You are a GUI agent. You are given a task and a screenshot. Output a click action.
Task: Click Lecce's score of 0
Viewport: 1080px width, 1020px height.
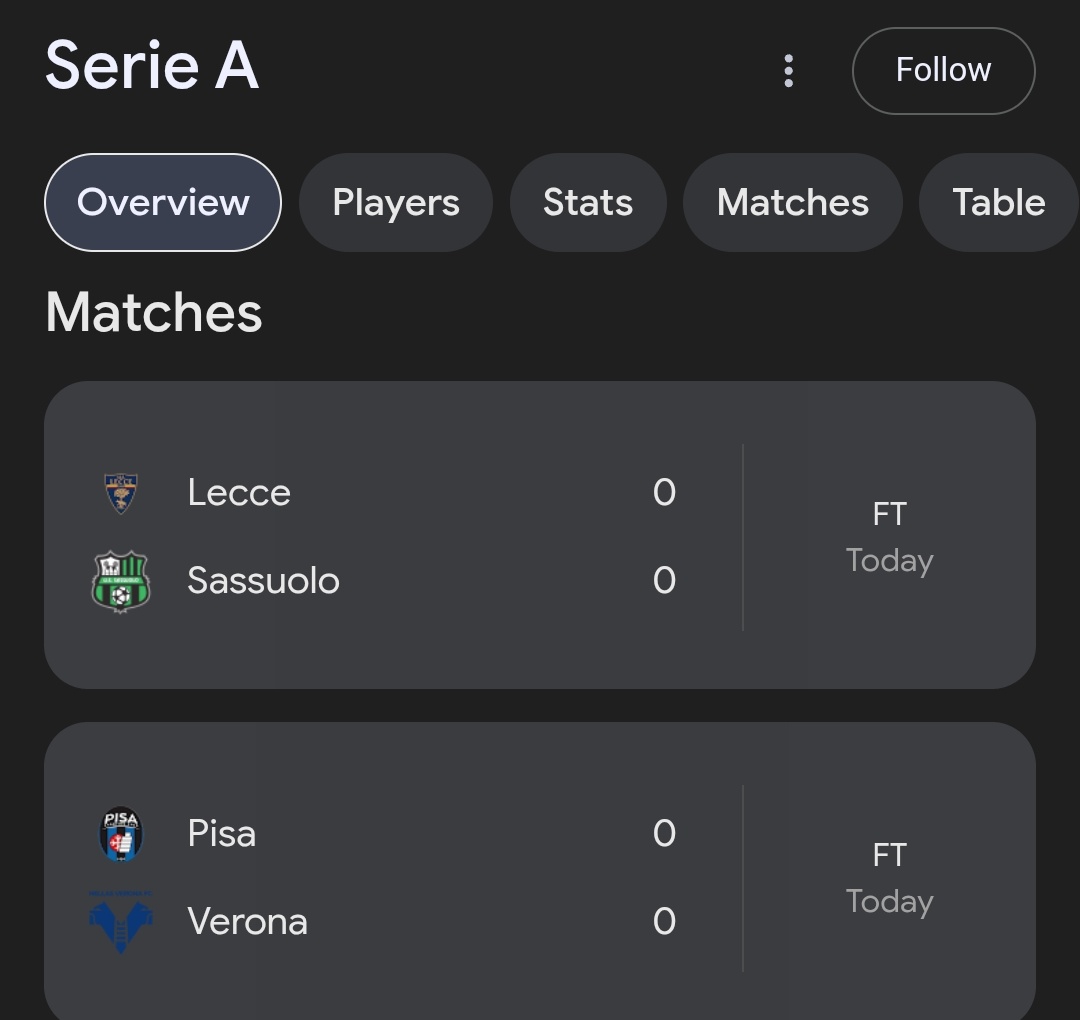coord(664,493)
